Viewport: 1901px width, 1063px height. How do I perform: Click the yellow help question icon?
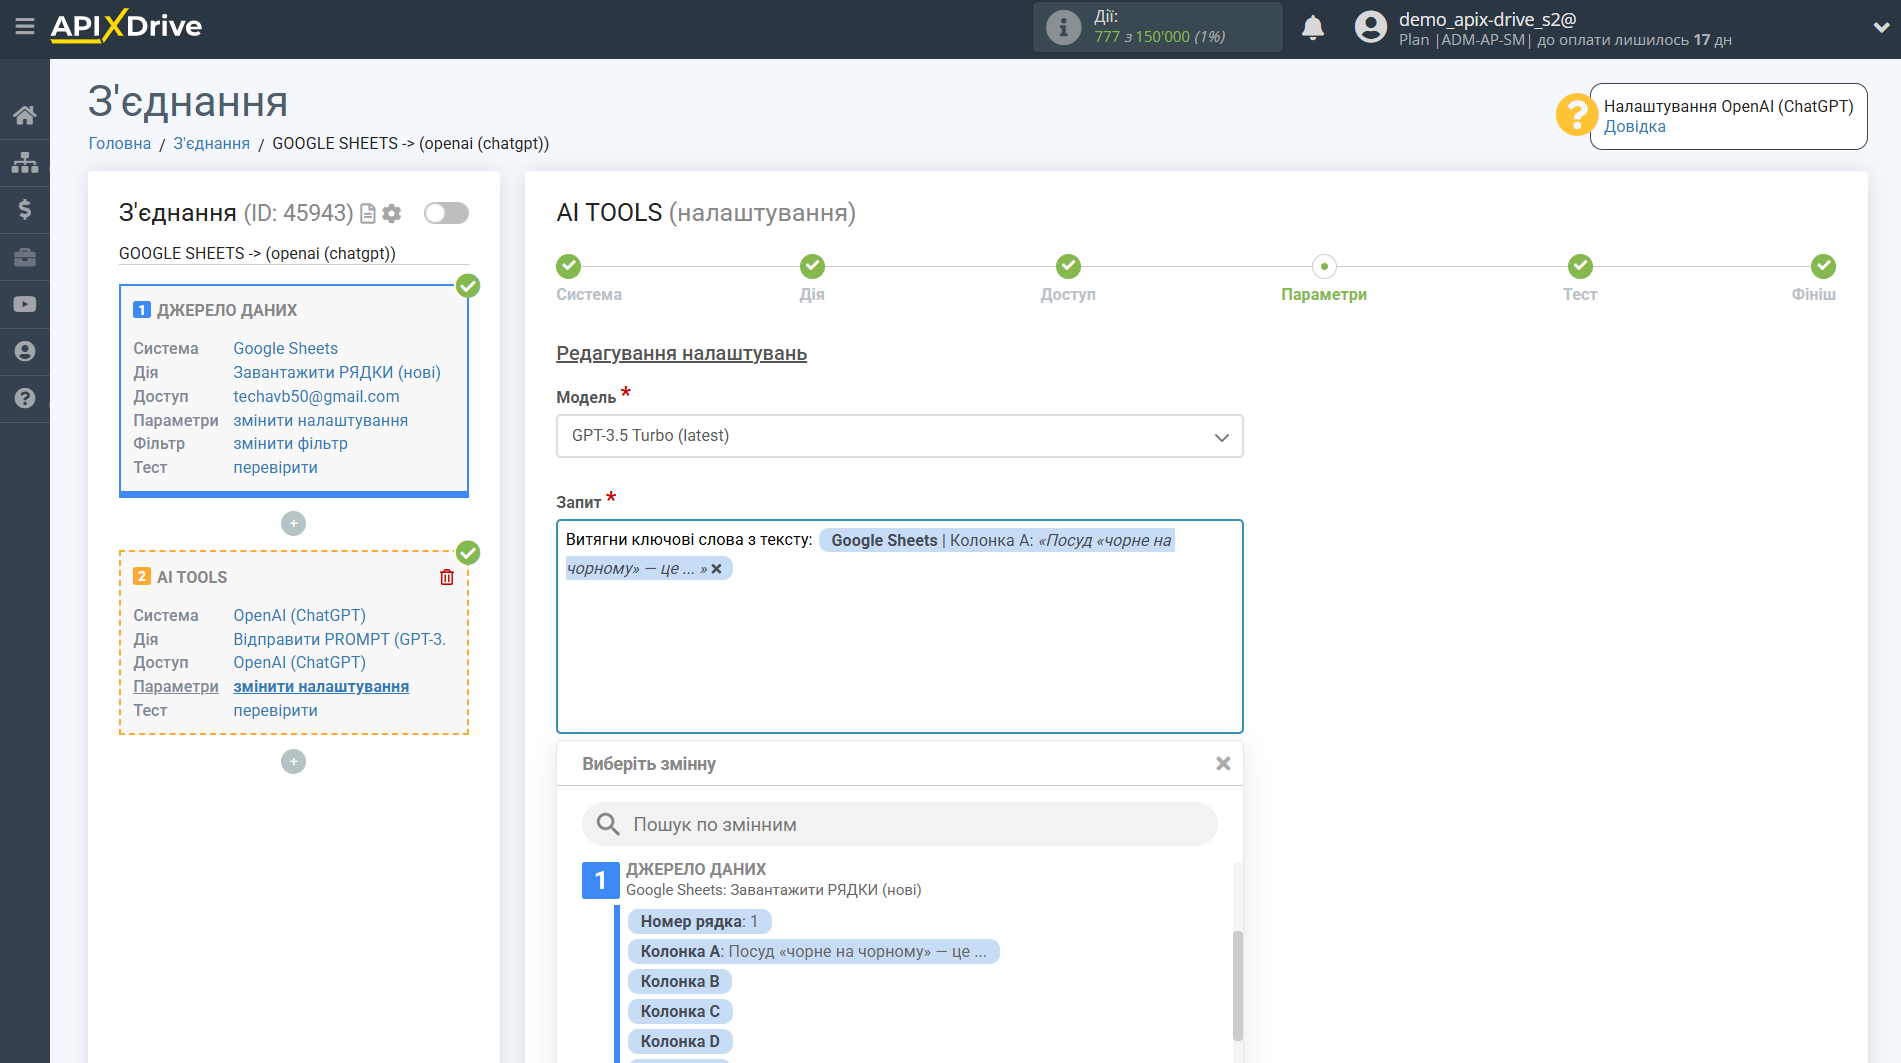pyautogui.click(x=1576, y=115)
